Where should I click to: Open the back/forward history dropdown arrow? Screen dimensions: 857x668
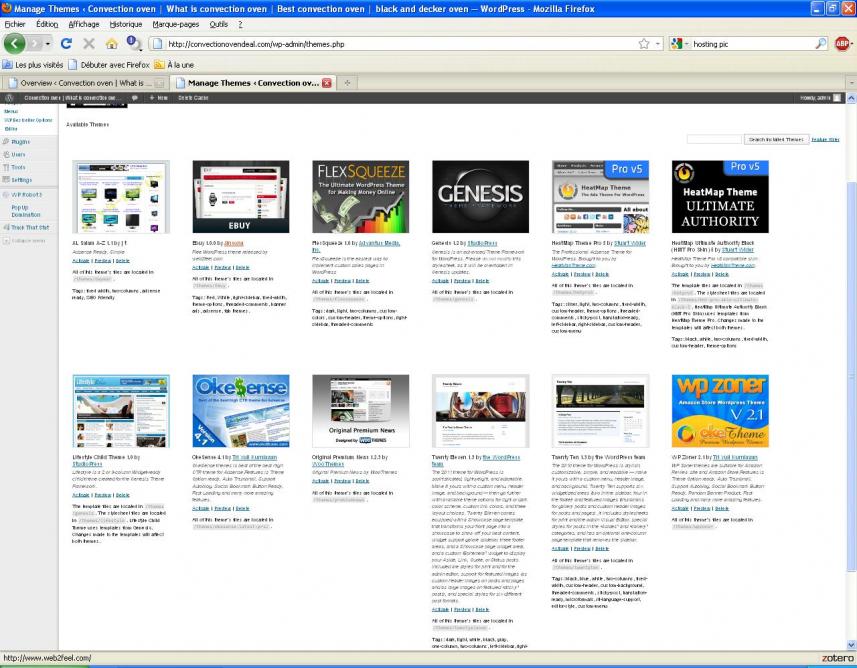coord(48,44)
